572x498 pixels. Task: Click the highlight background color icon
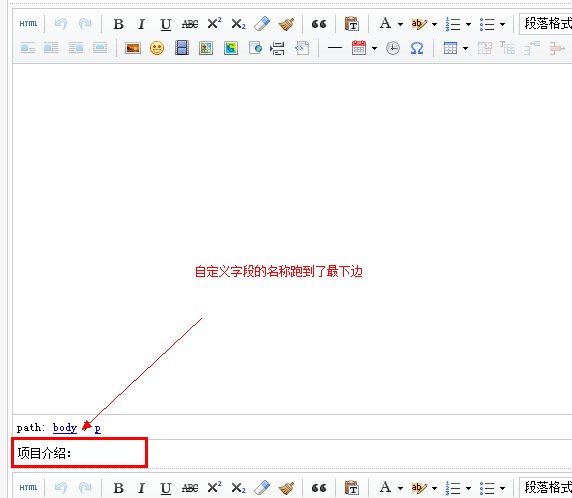pos(418,24)
